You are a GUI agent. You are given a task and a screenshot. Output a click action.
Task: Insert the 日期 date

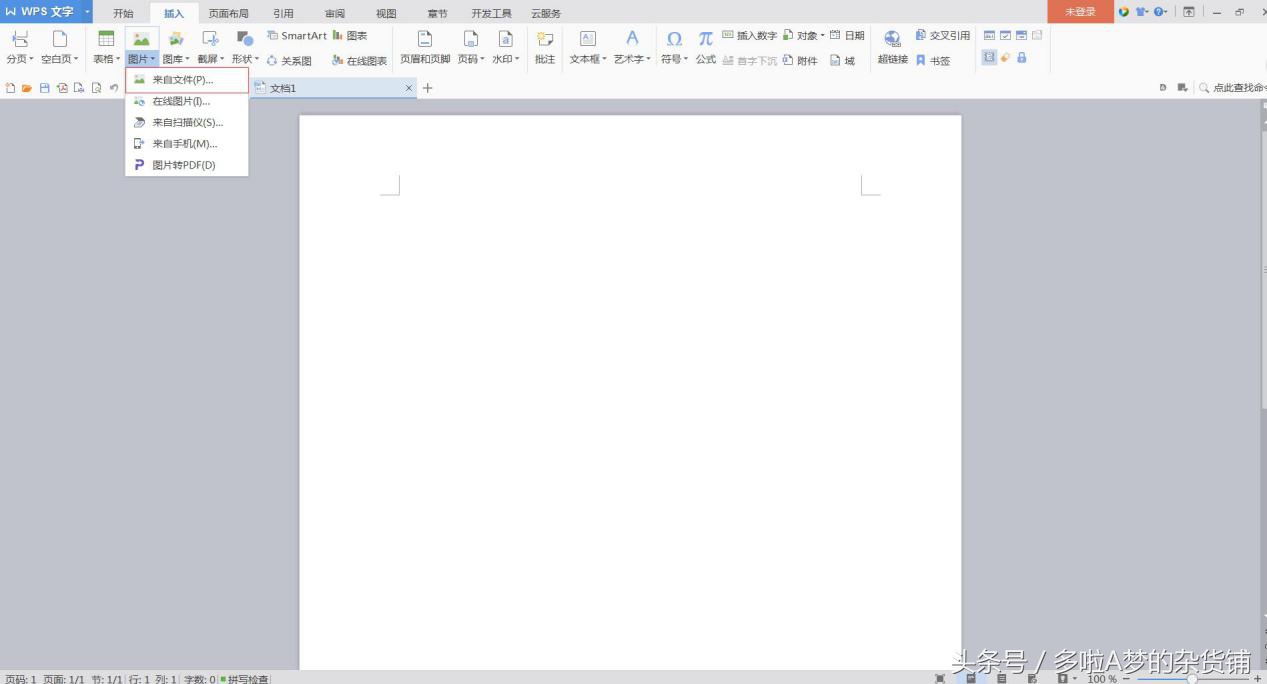(847, 36)
